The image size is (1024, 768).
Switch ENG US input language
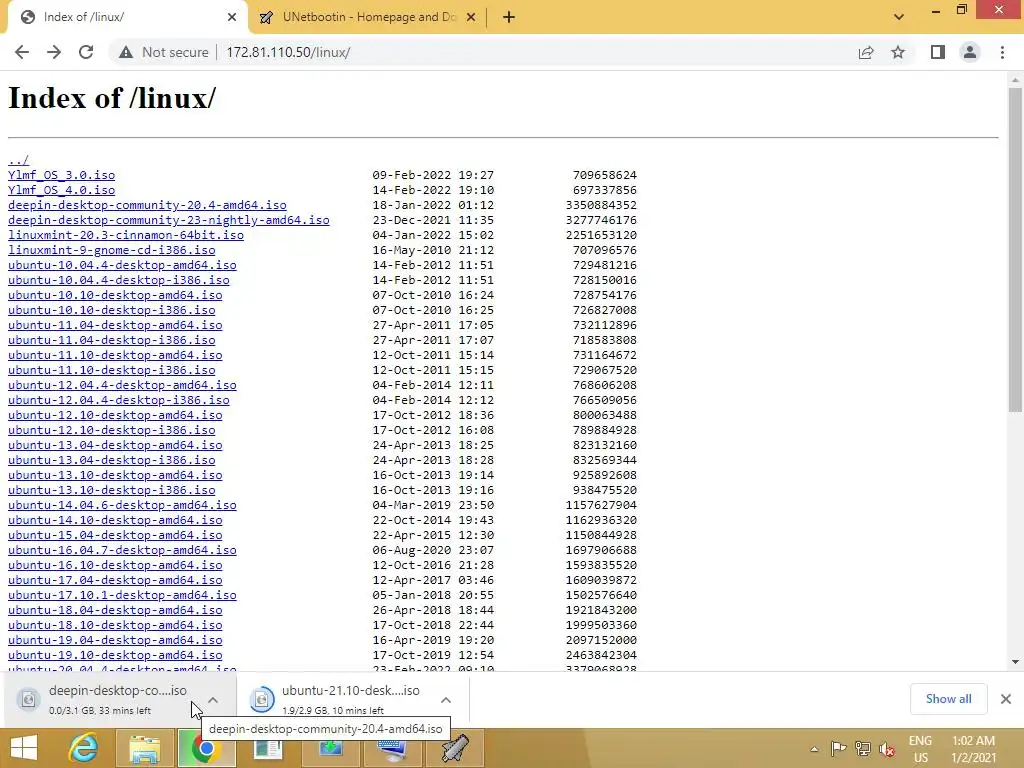click(920, 749)
